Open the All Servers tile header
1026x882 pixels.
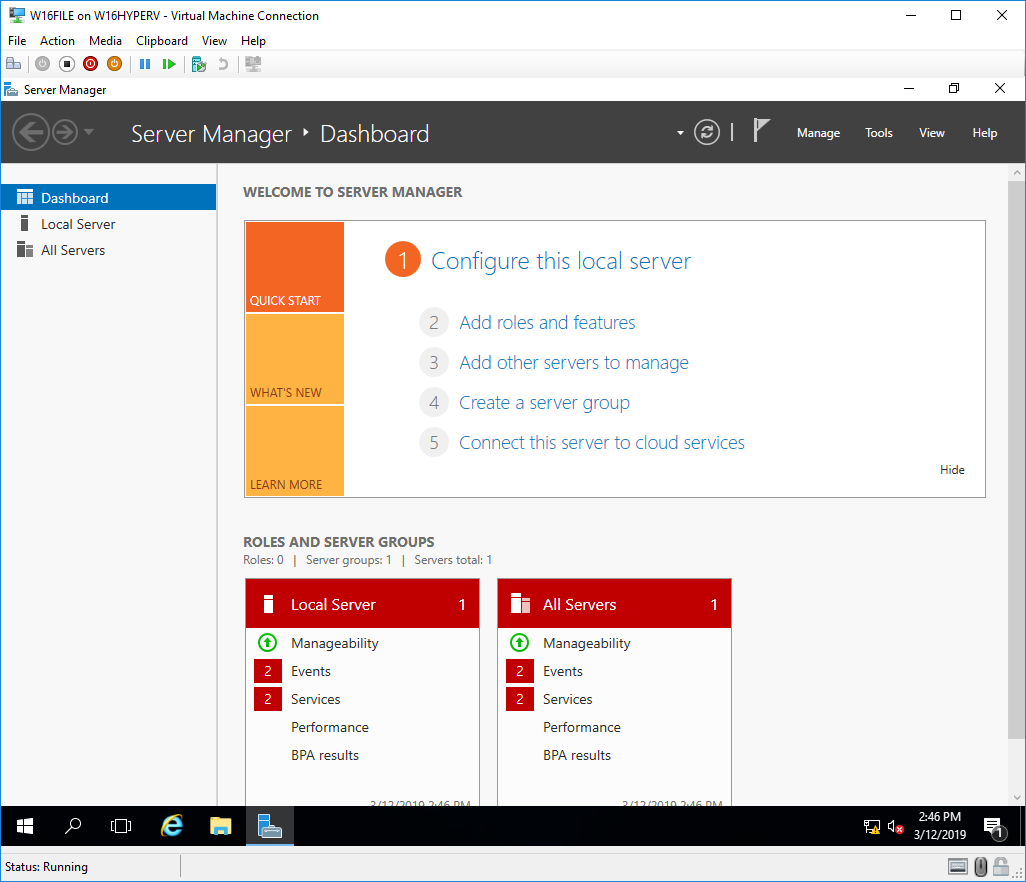[x=614, y=604]
